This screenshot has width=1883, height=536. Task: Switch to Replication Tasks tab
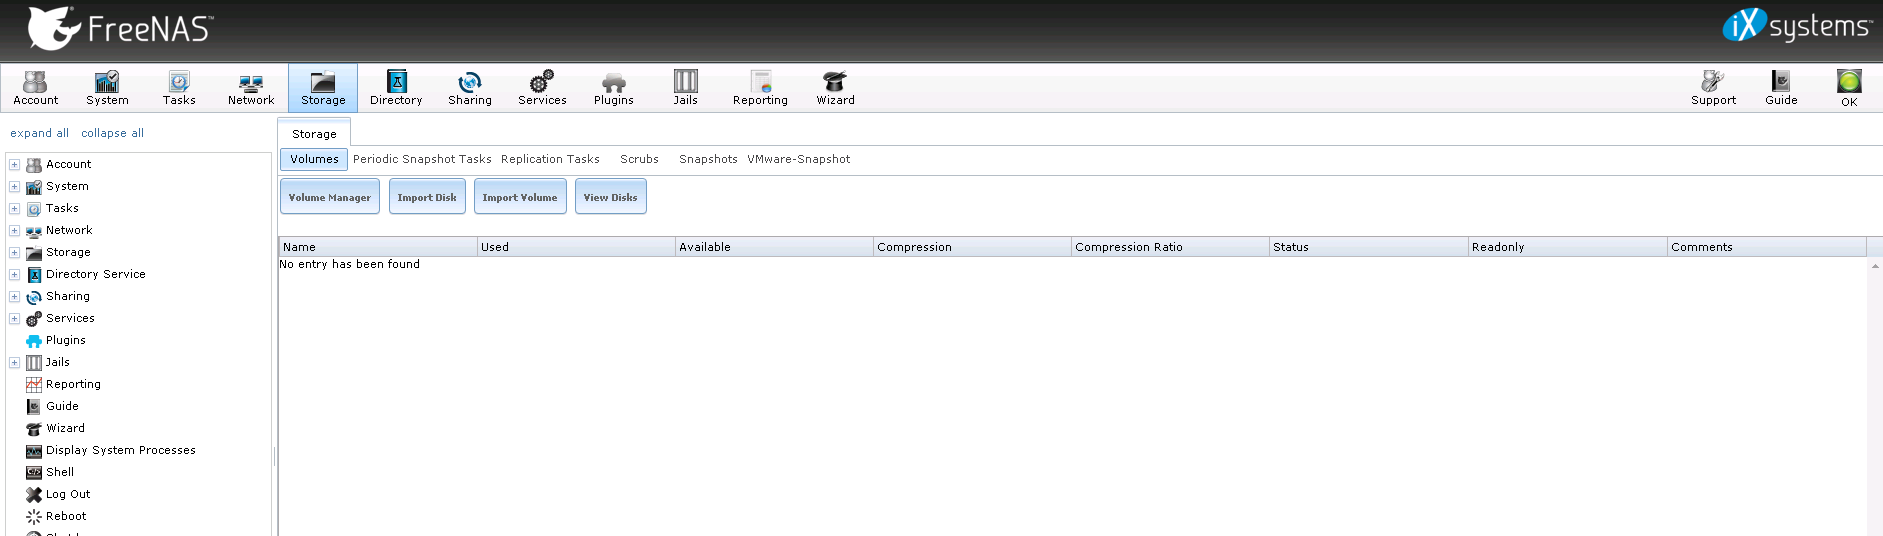[x=550, y=159]
